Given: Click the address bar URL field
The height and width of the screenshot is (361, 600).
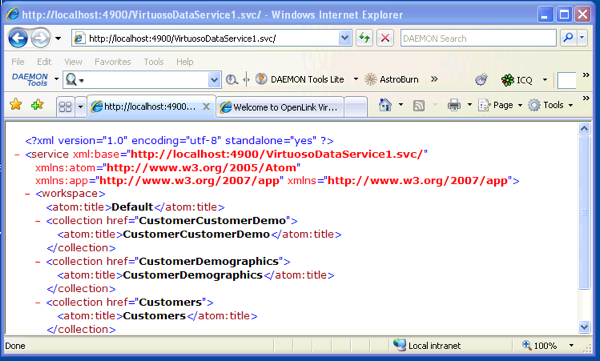Looking at the screenshot, I should coord(206,38).
